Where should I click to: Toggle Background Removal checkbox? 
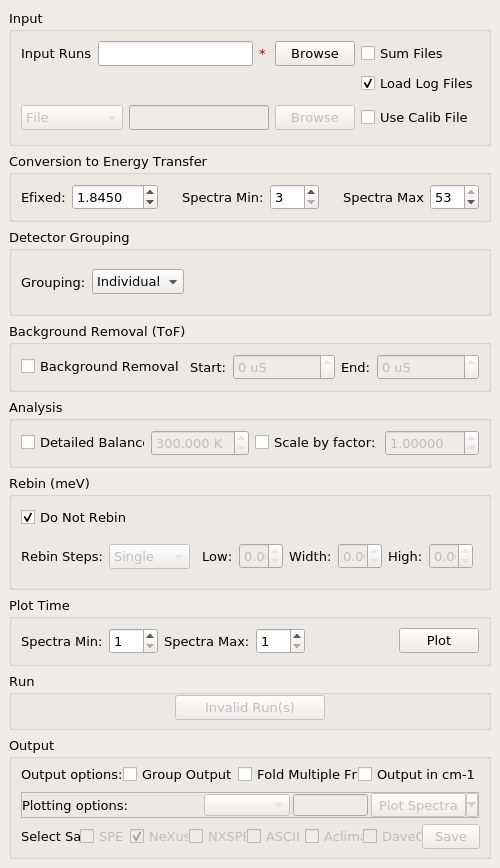(28, 366)
